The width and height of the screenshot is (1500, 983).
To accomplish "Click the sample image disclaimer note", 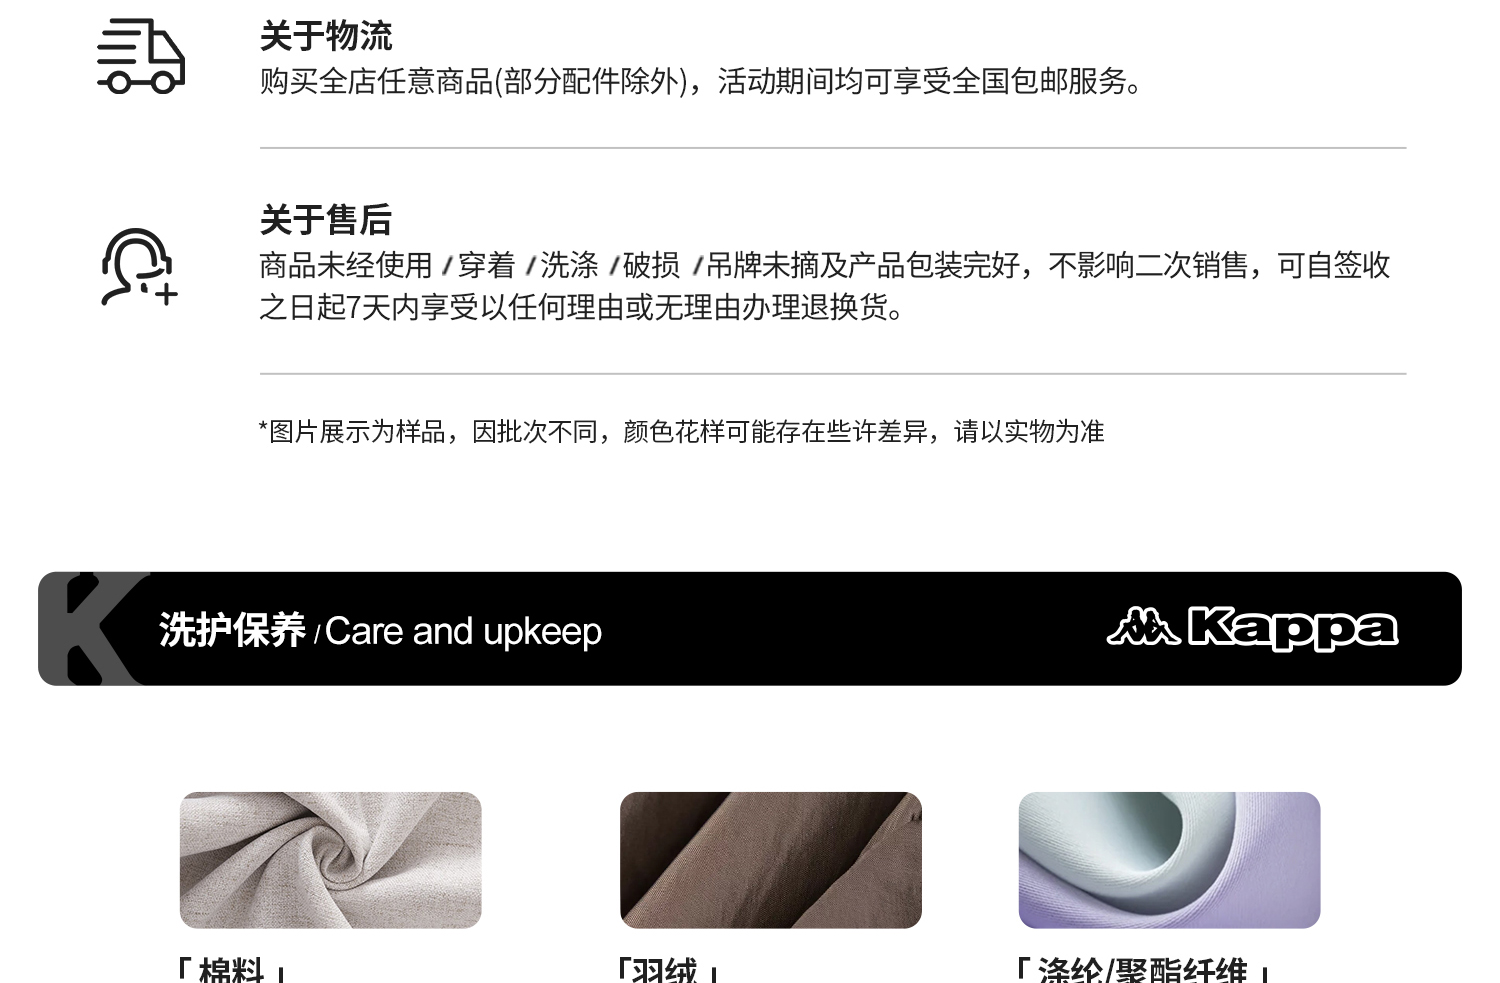I will coord(681,431).
